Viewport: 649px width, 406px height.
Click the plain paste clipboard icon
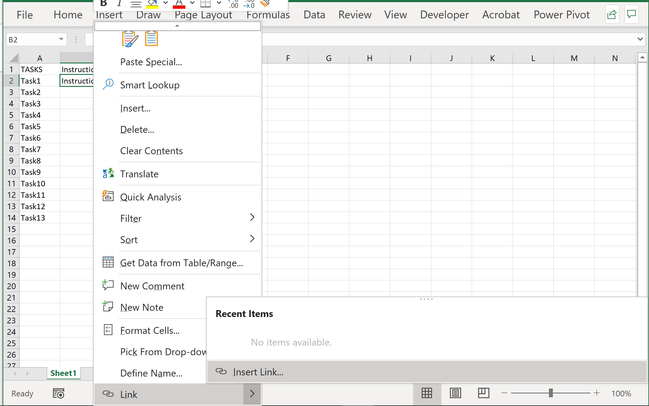pos(151,38)
